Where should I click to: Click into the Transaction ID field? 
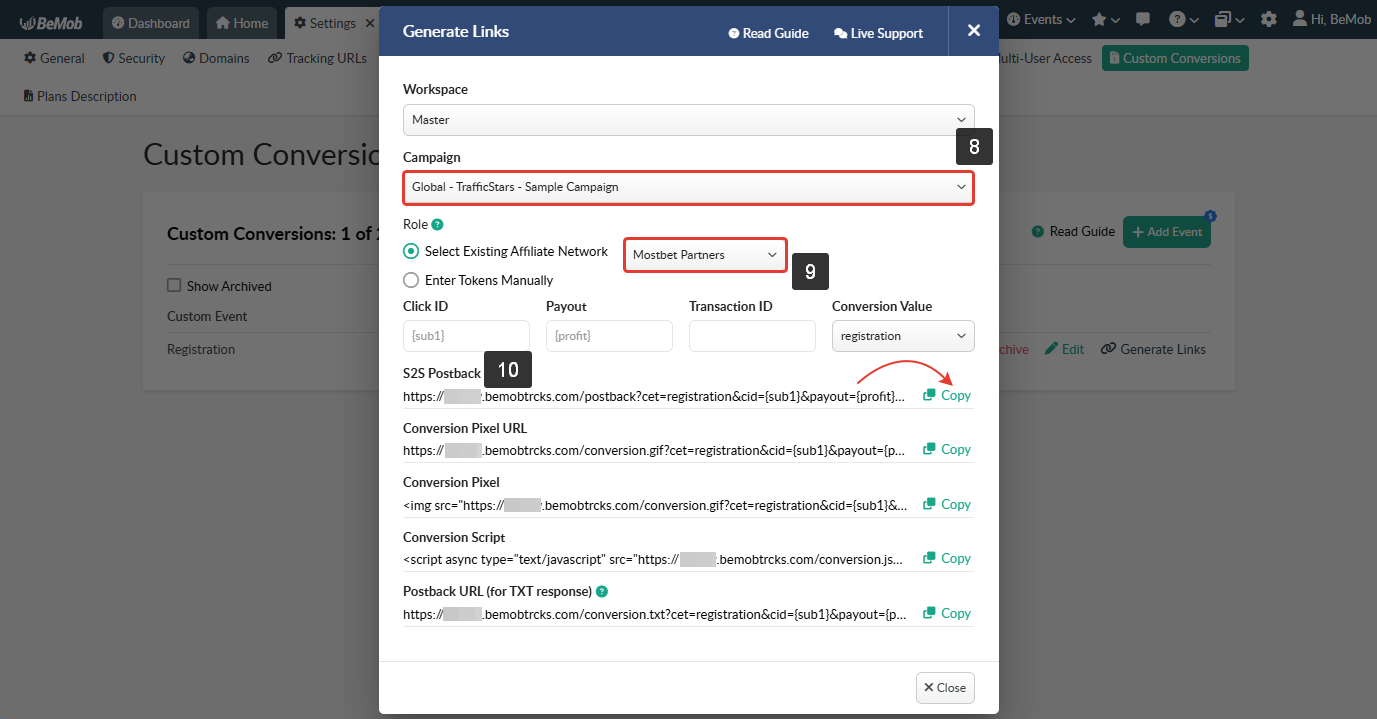tap(752, 336)
